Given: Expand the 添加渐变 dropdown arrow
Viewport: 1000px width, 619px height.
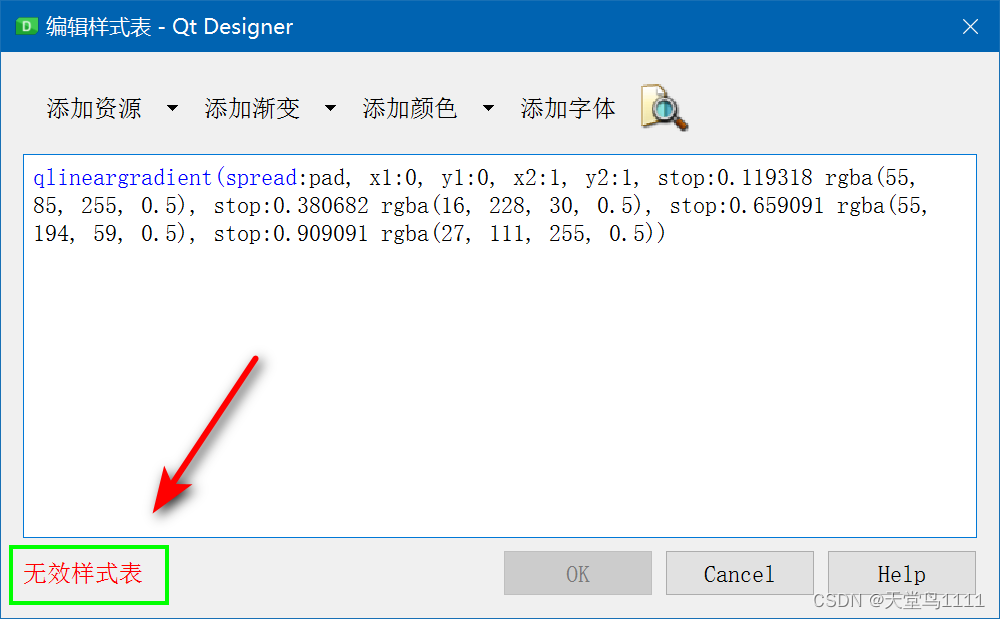Looking at the screenshot, I should (x=330, y=108).
